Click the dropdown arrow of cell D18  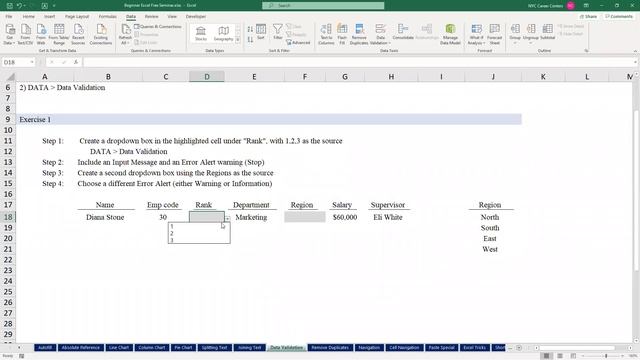click(x=227, y=218)
